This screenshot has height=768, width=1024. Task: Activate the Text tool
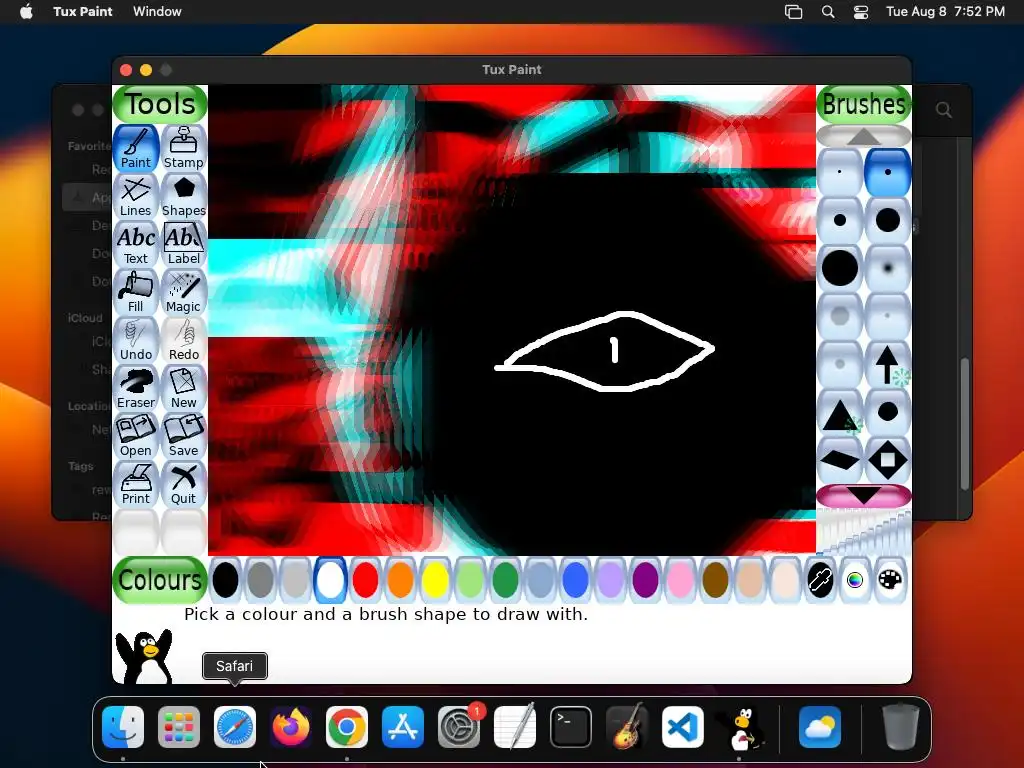tap(136, 244)
